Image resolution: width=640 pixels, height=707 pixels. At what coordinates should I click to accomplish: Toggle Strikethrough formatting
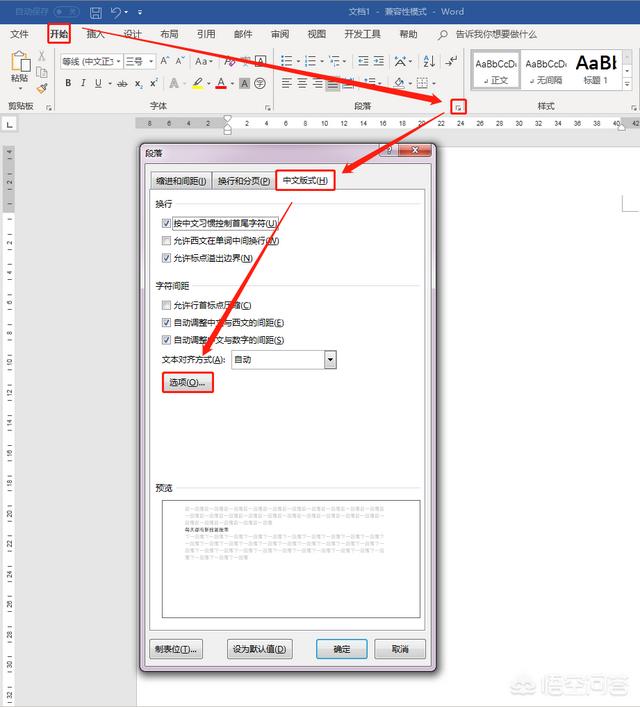(x=122, y=83)
